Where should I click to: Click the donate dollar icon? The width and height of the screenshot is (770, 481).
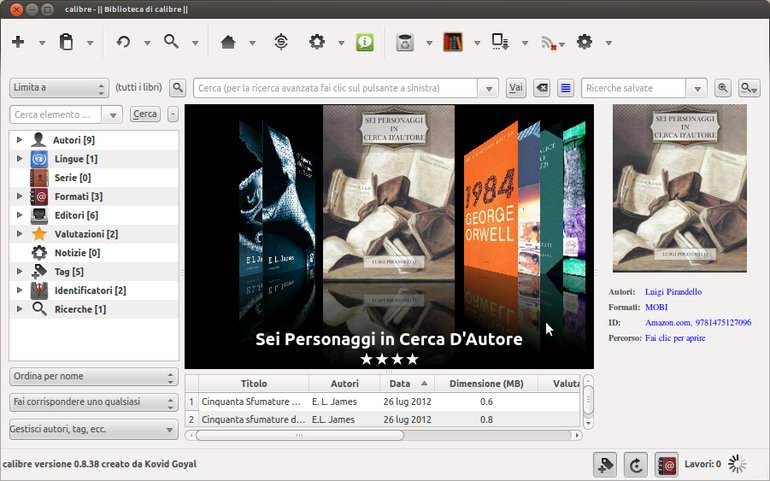(281, 42)
